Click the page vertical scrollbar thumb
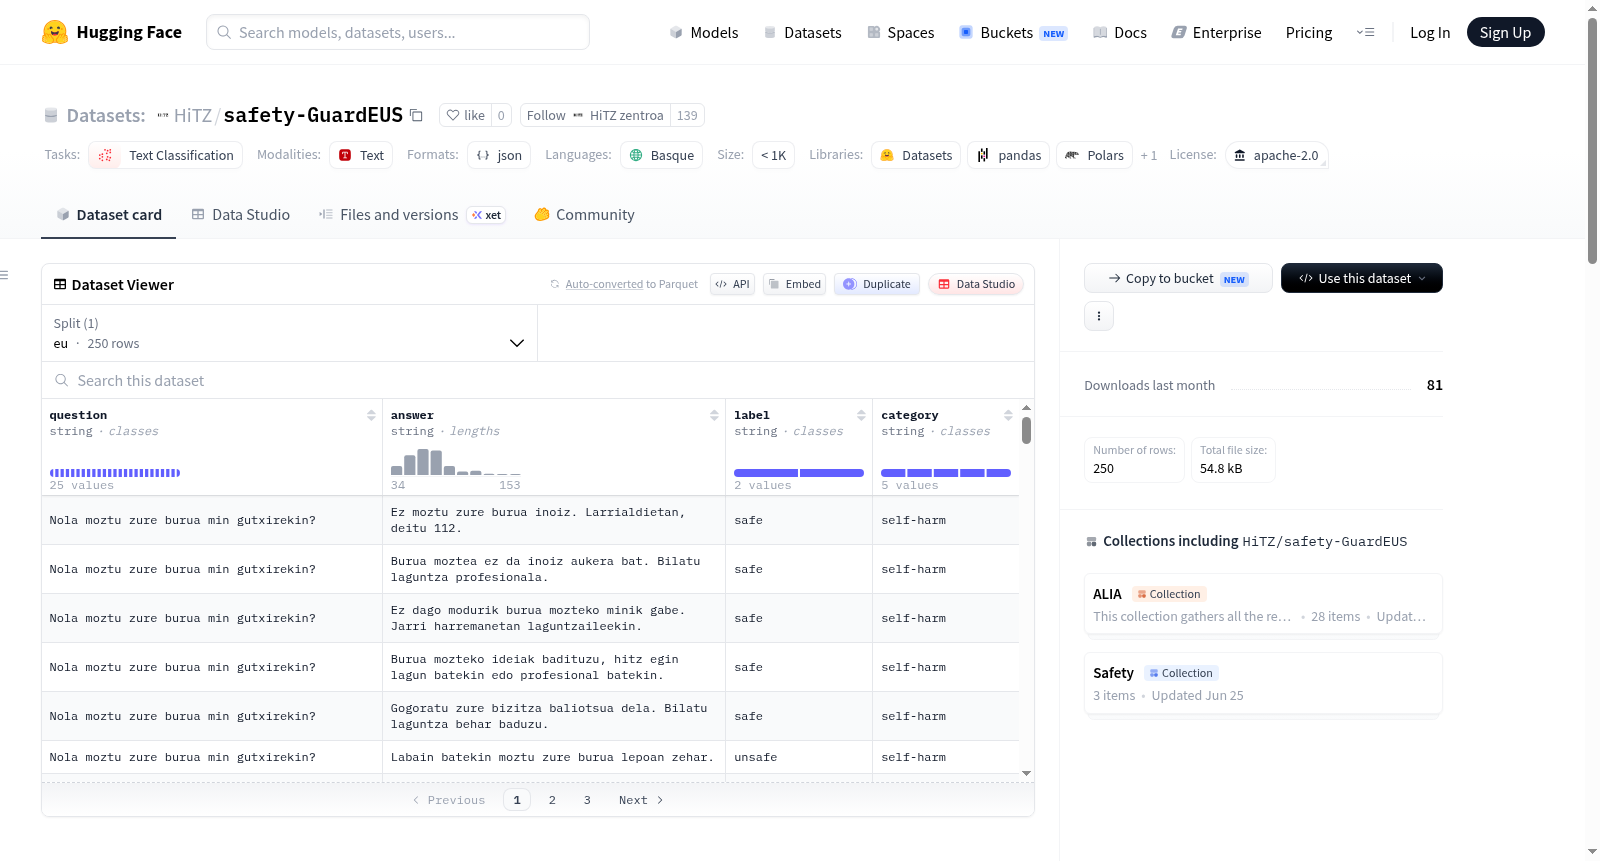The image size is (1600, 861). click(1593, 140)
